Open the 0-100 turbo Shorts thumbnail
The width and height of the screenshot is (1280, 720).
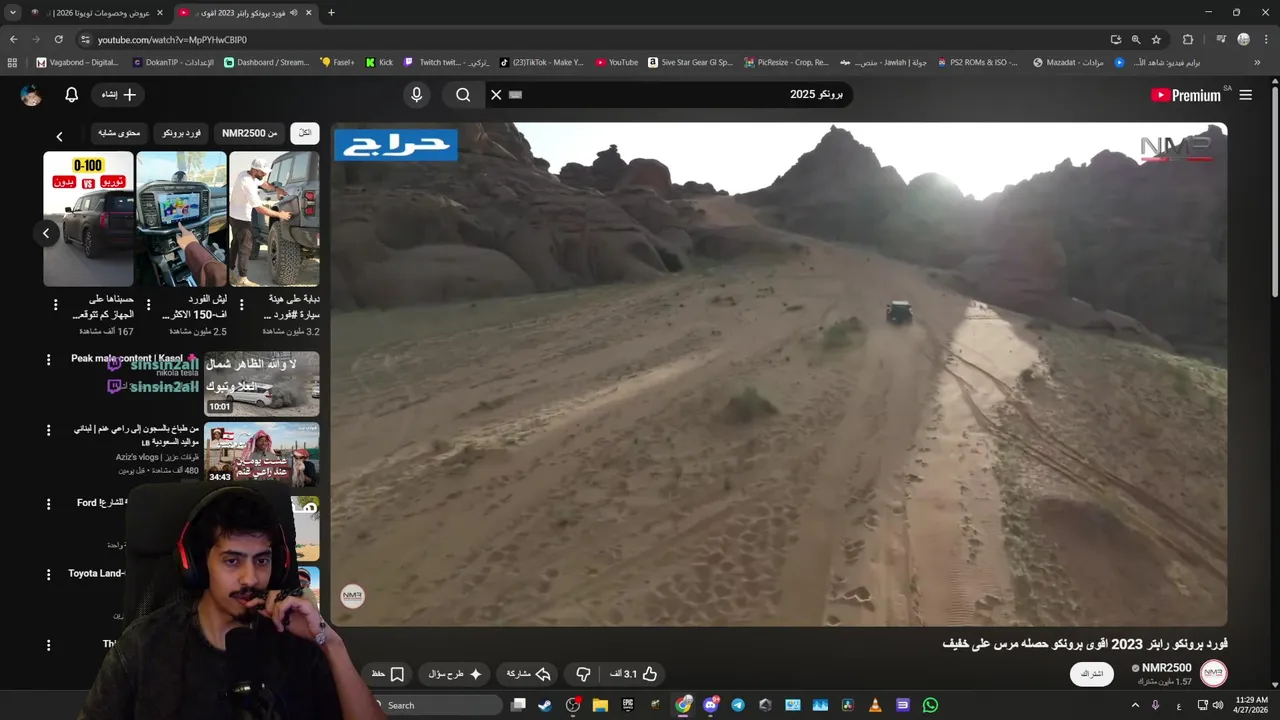(88, 219)
